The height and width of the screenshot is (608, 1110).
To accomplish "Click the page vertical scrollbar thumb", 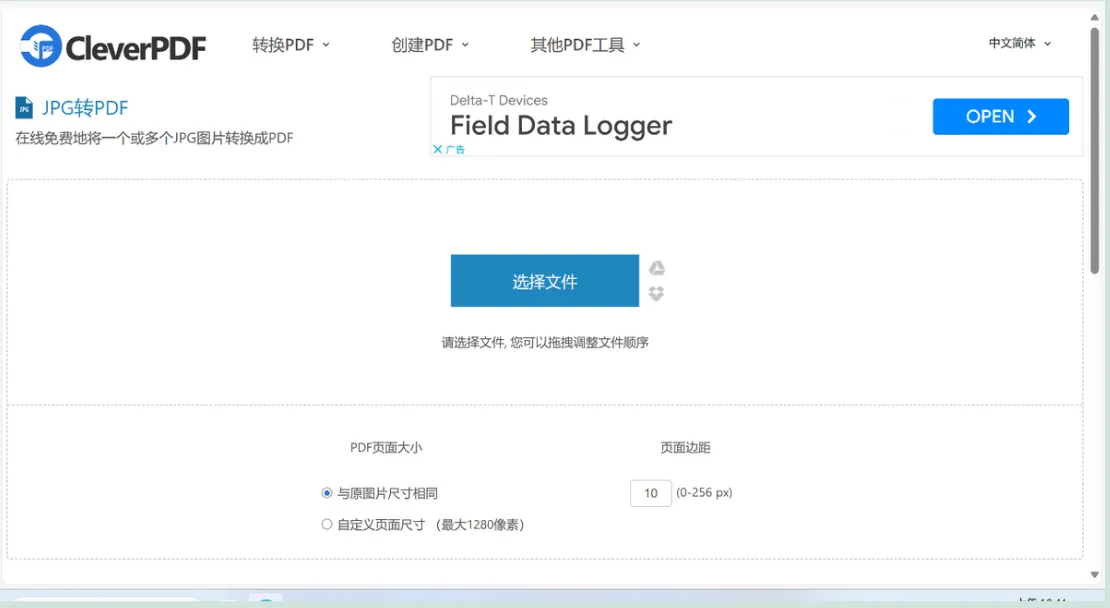I will 1094,150.
